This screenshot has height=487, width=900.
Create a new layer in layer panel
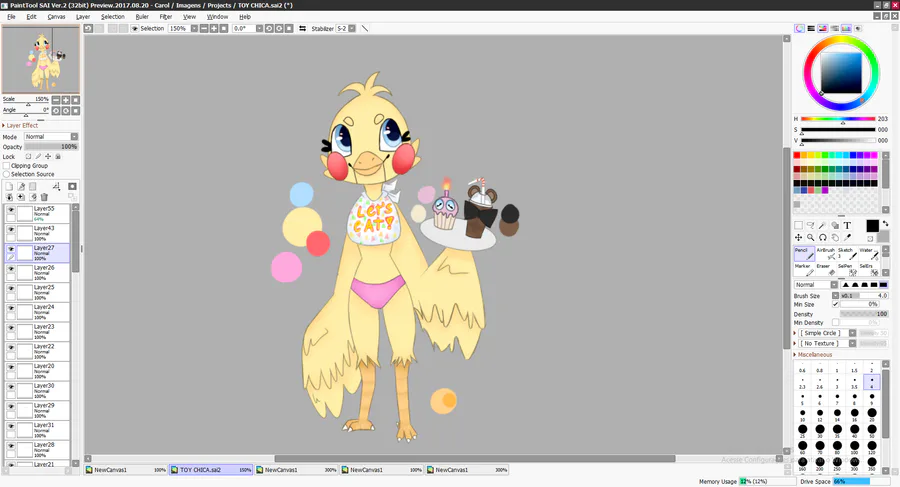9,186
